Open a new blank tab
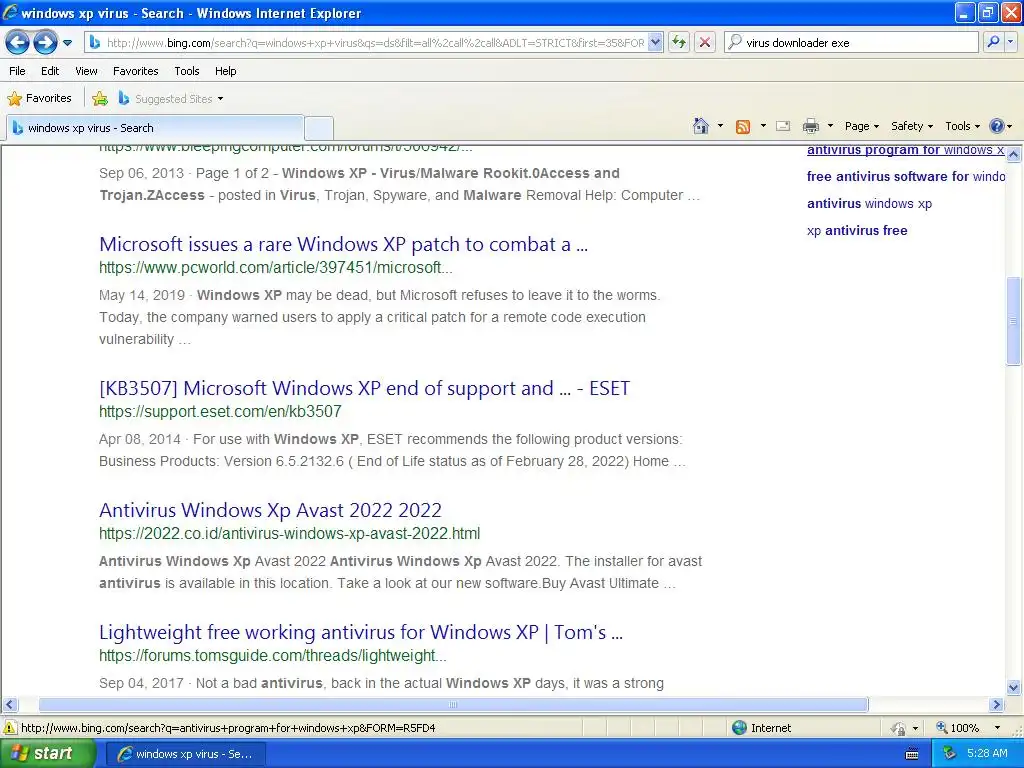1024x768 pixels. [x=319, y=128]
